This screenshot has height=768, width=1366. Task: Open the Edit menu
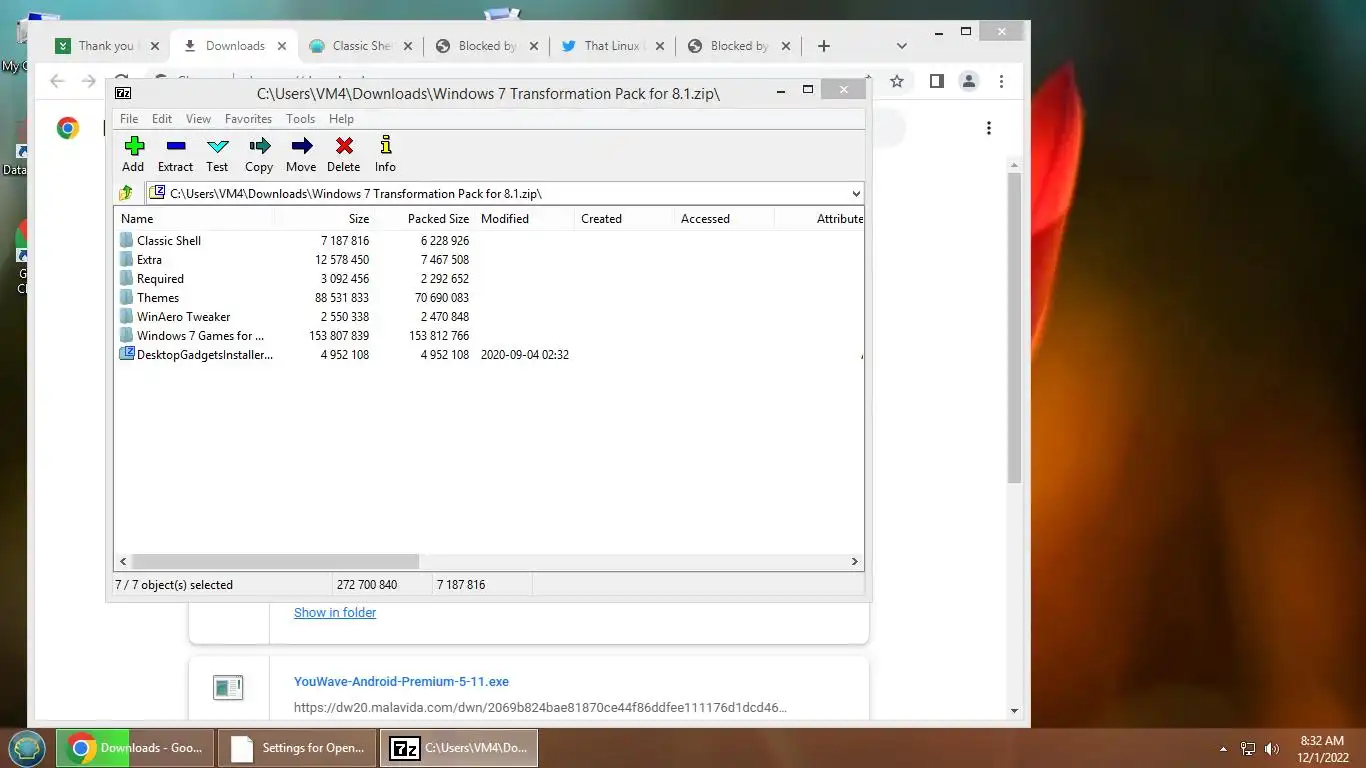tap(162, 118)
